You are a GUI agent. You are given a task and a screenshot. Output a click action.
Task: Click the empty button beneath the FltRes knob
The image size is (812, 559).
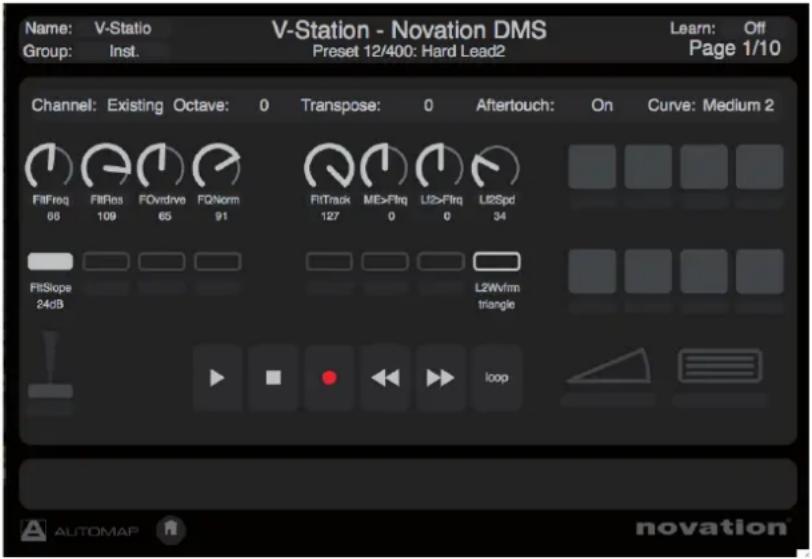tap(106, 262)
